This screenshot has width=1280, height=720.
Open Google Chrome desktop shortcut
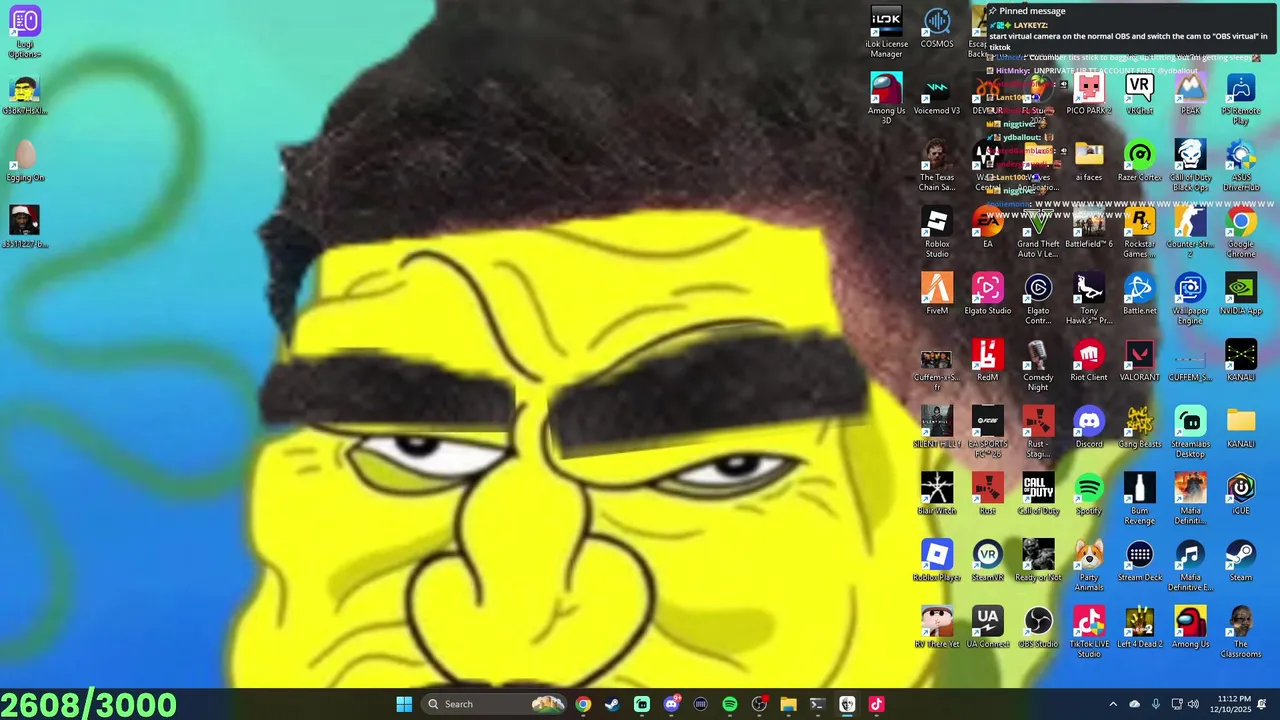1241,233
